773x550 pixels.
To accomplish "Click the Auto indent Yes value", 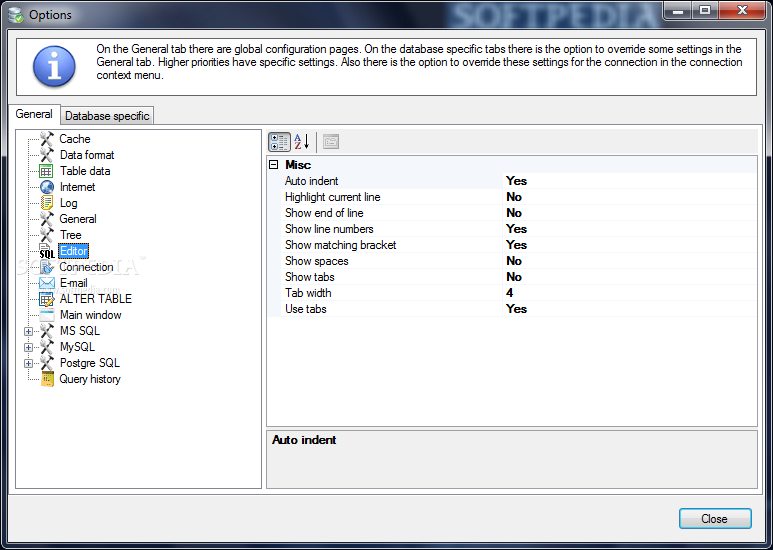I will point(516,181).
